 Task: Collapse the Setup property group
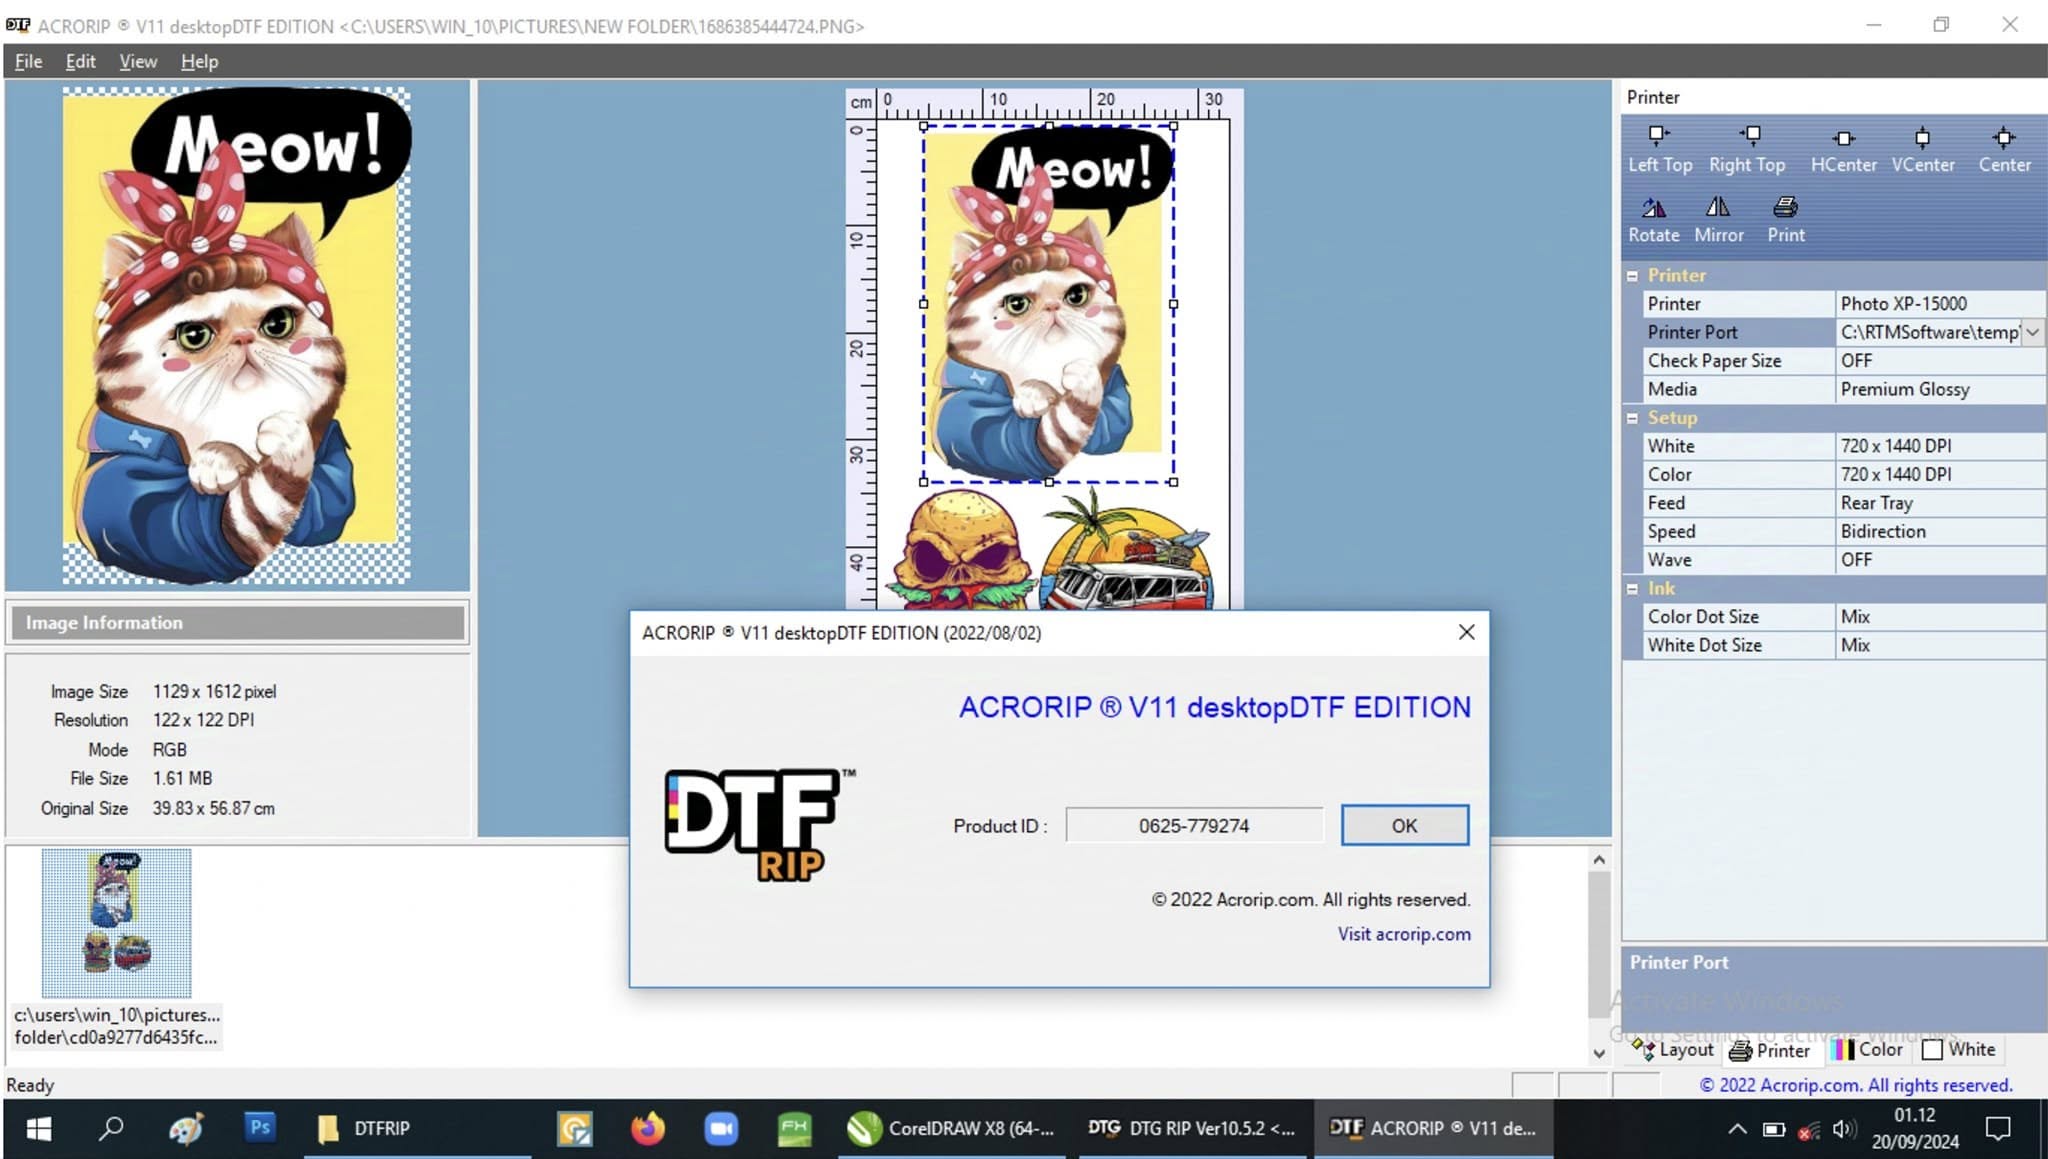1632,418
